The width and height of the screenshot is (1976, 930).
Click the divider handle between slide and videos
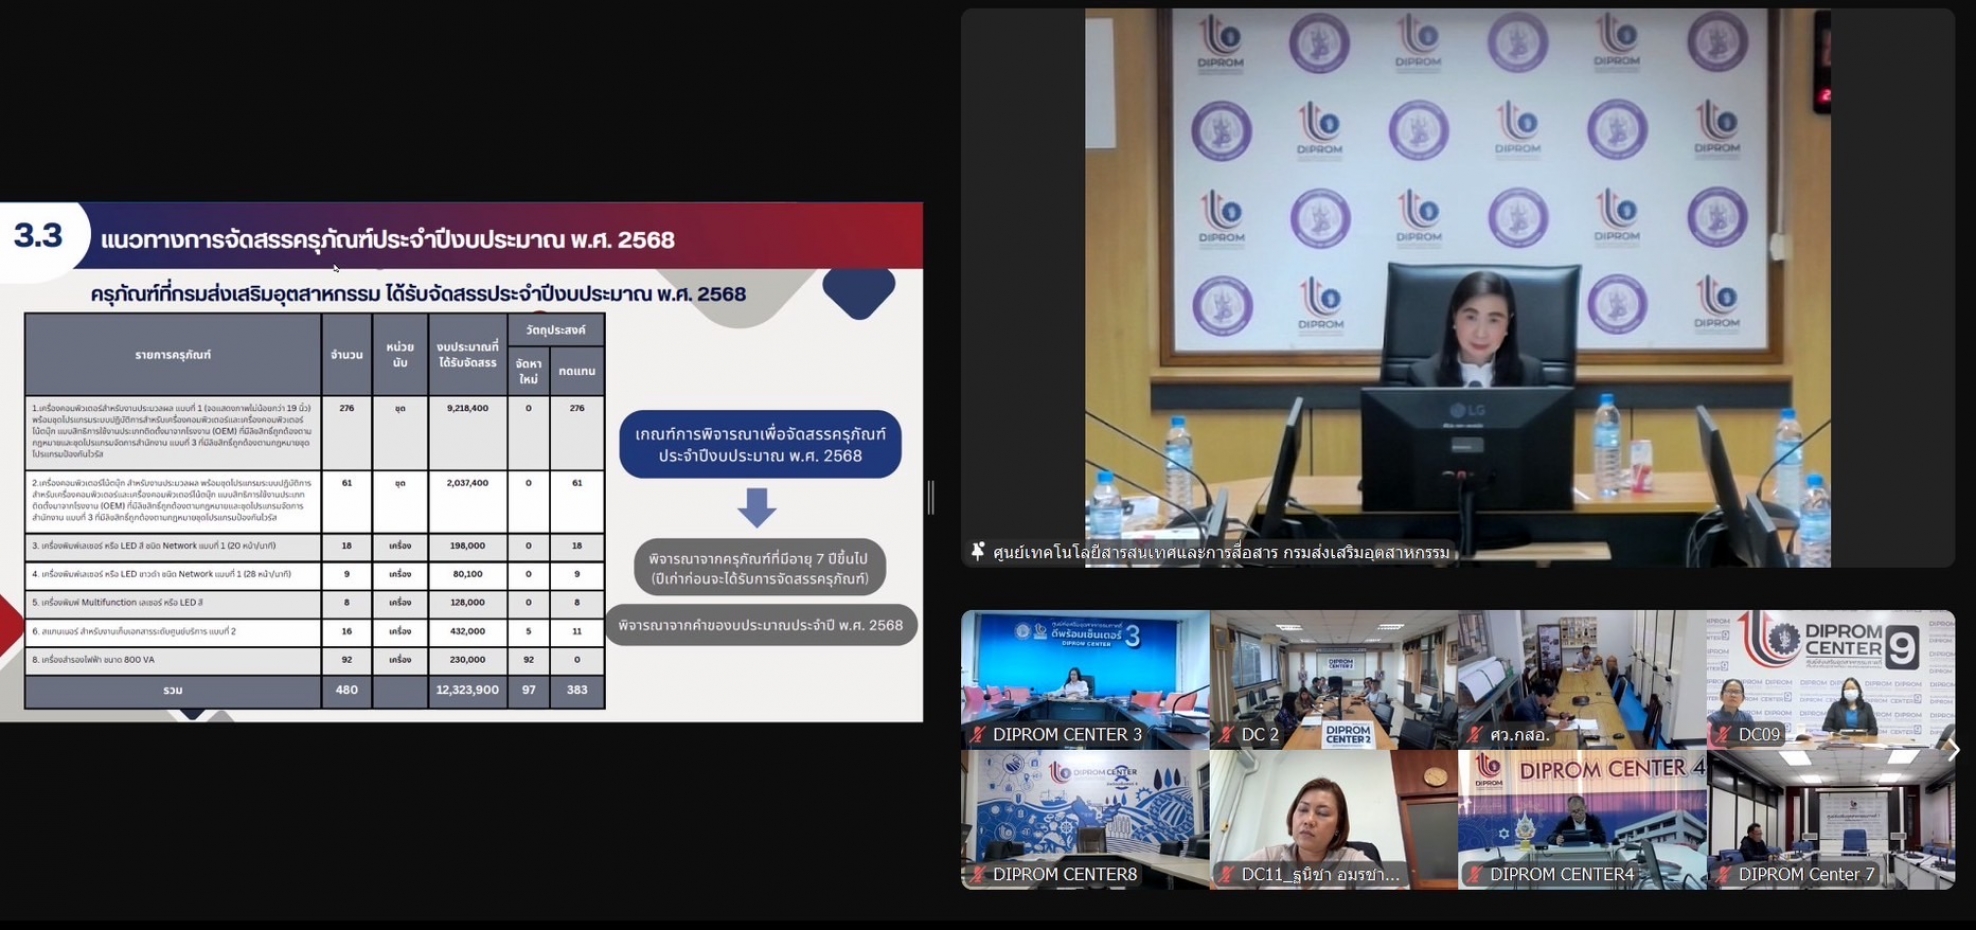[931, 497]
